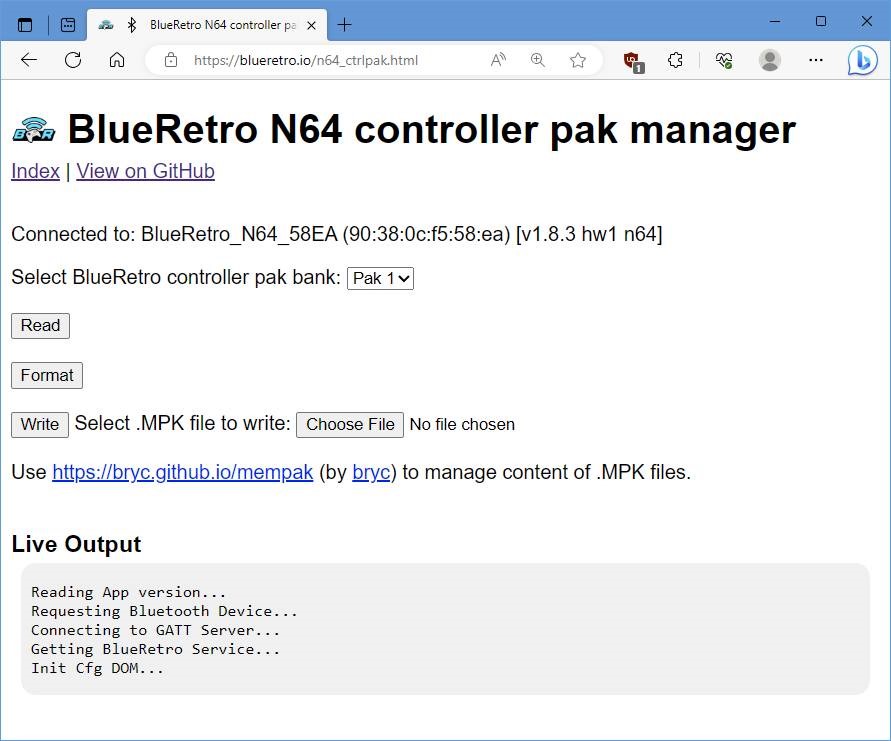Open the bryc.github.io/mempak link
The image size is (891, 741).
click(x=182, y=472)
